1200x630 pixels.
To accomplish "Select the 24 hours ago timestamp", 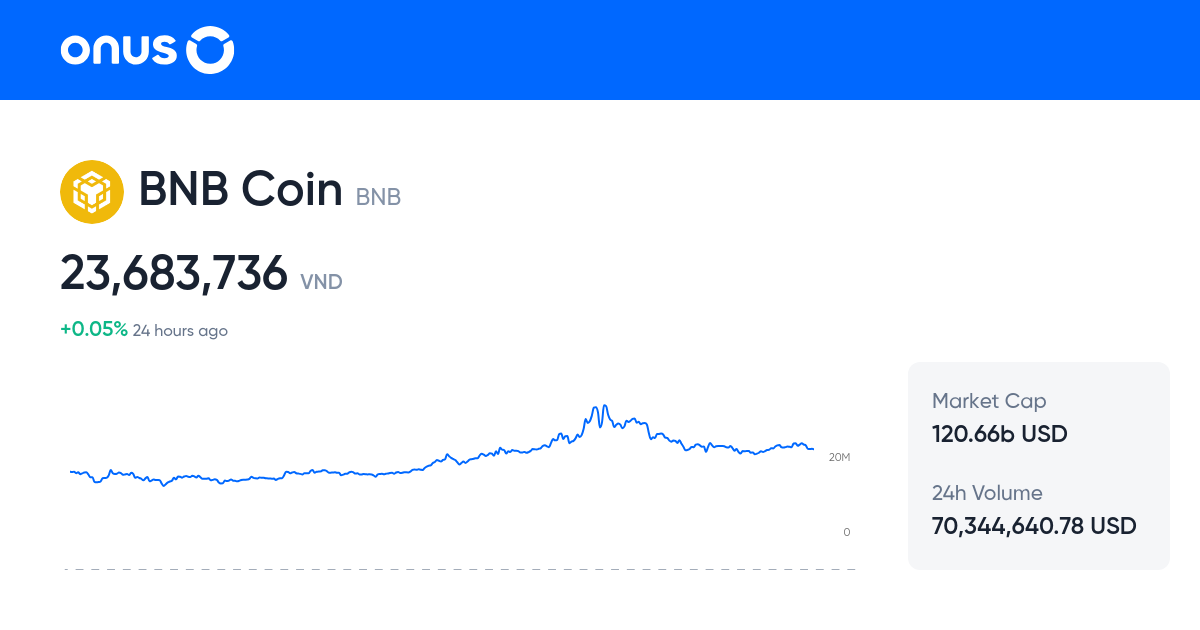I will pos(181,330).
